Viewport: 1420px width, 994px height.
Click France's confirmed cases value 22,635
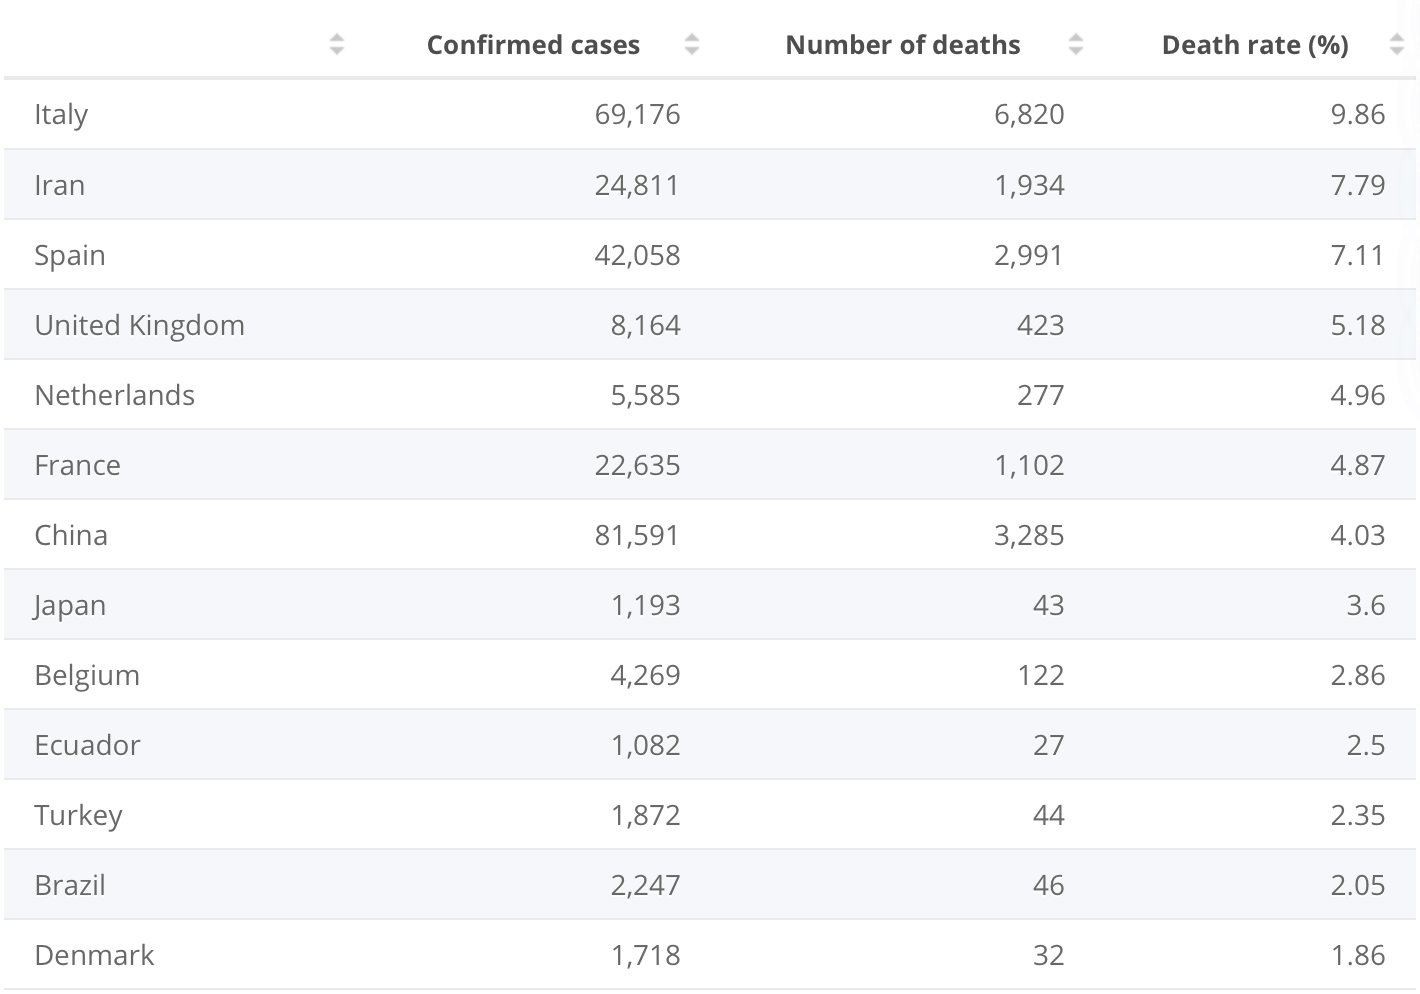tap(637, 465)
